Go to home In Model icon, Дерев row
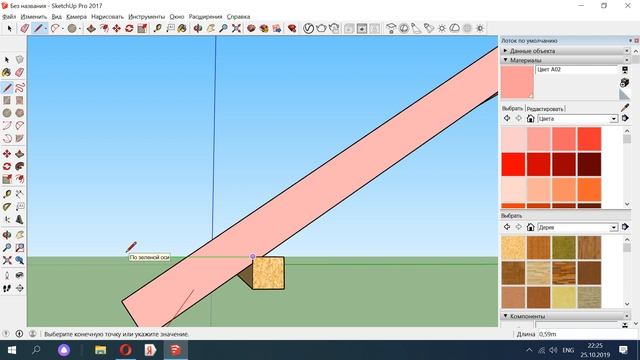The image size is (640, 360). pyautogui.click(x=530, y=227)
